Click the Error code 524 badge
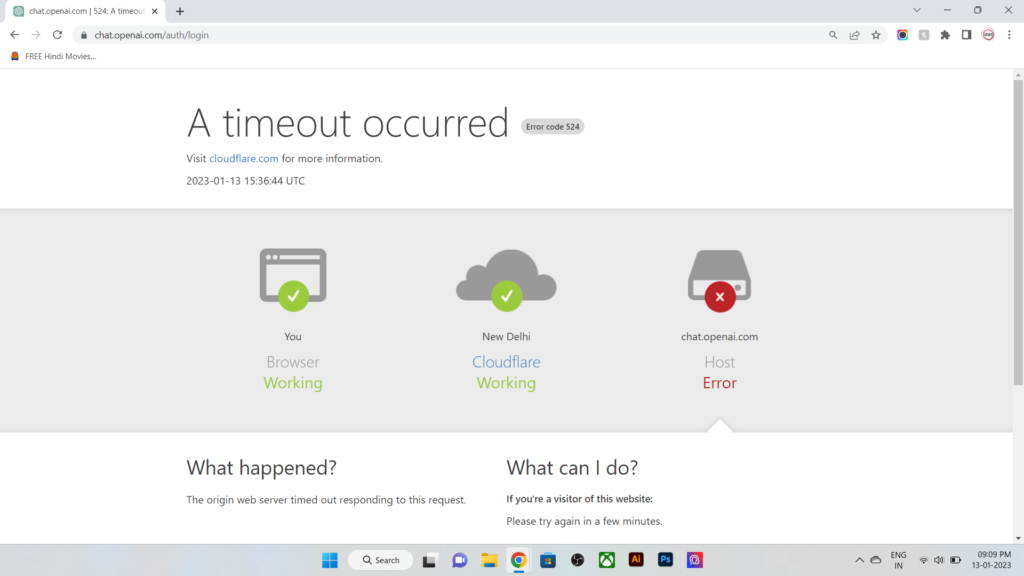1024x576 pixels. tap(552, 127)
